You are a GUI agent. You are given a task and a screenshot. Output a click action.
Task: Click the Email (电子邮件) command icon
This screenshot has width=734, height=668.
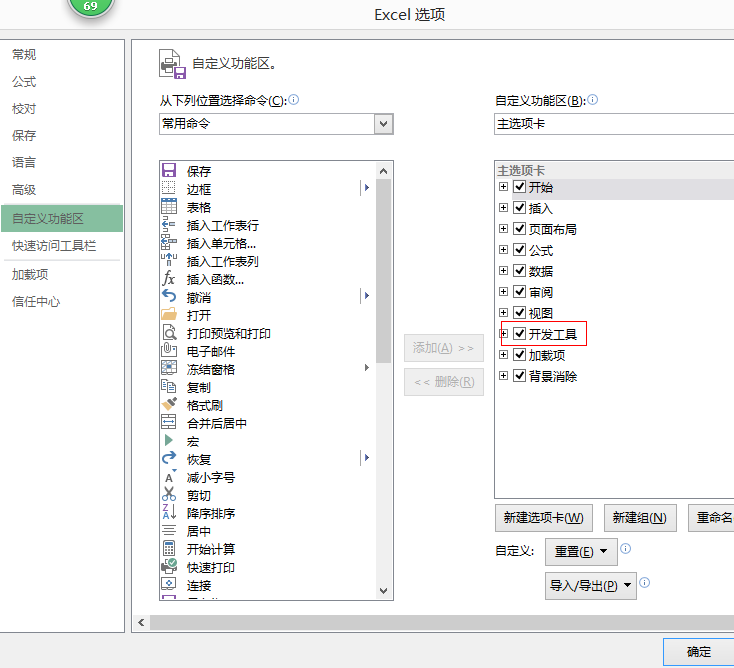pos(169,351)
